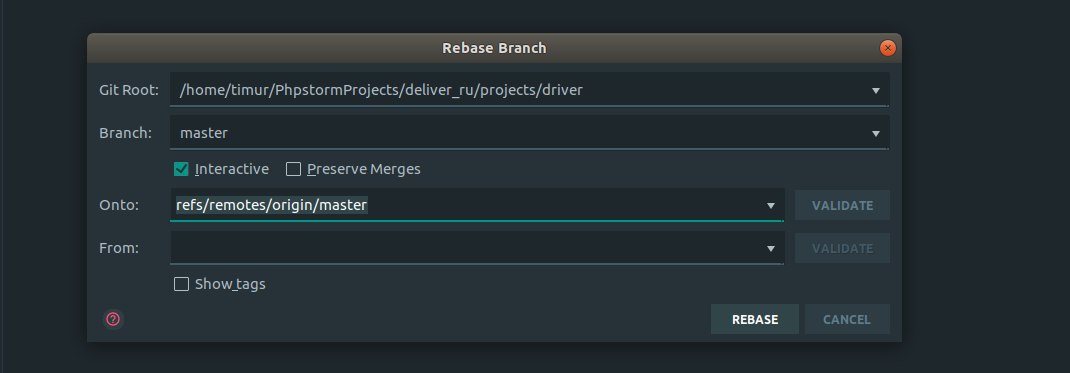Expand the From dropdown arrow
This screenshot has height=373, width=1070.
tap(770, 249)
